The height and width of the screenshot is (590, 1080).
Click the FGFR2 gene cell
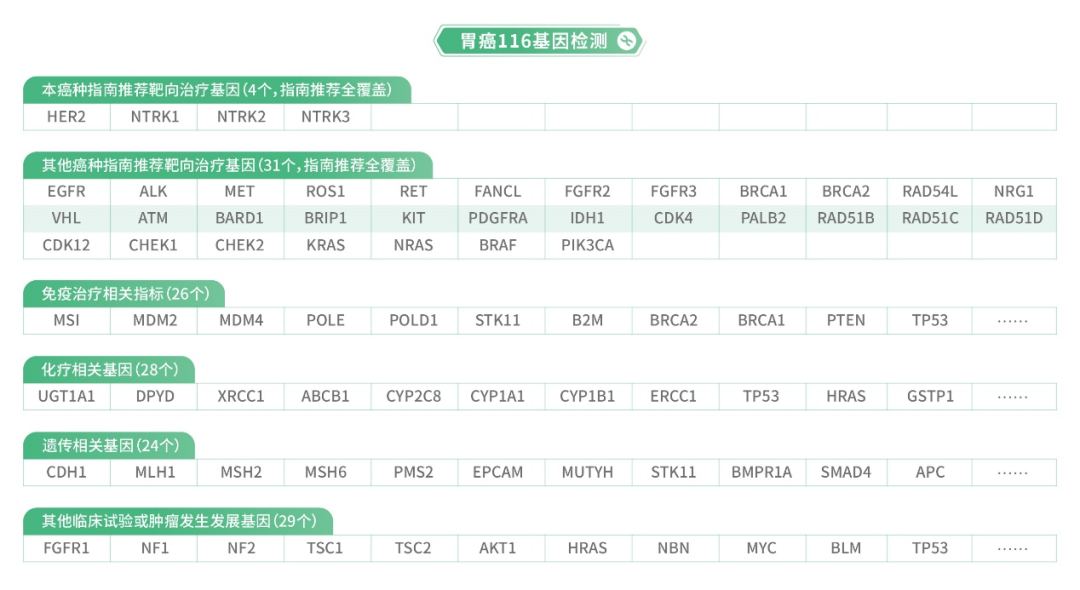588,191
